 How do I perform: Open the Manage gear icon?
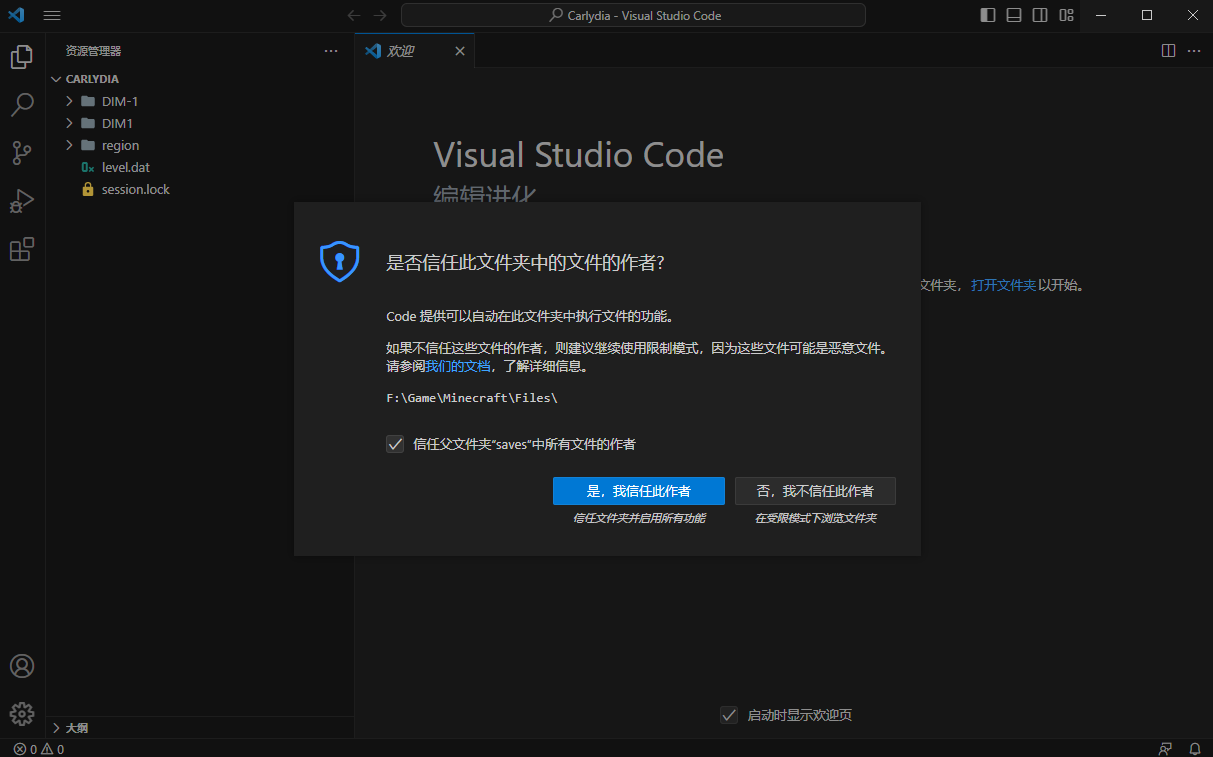pyautogui.click(x=22, y=713)
